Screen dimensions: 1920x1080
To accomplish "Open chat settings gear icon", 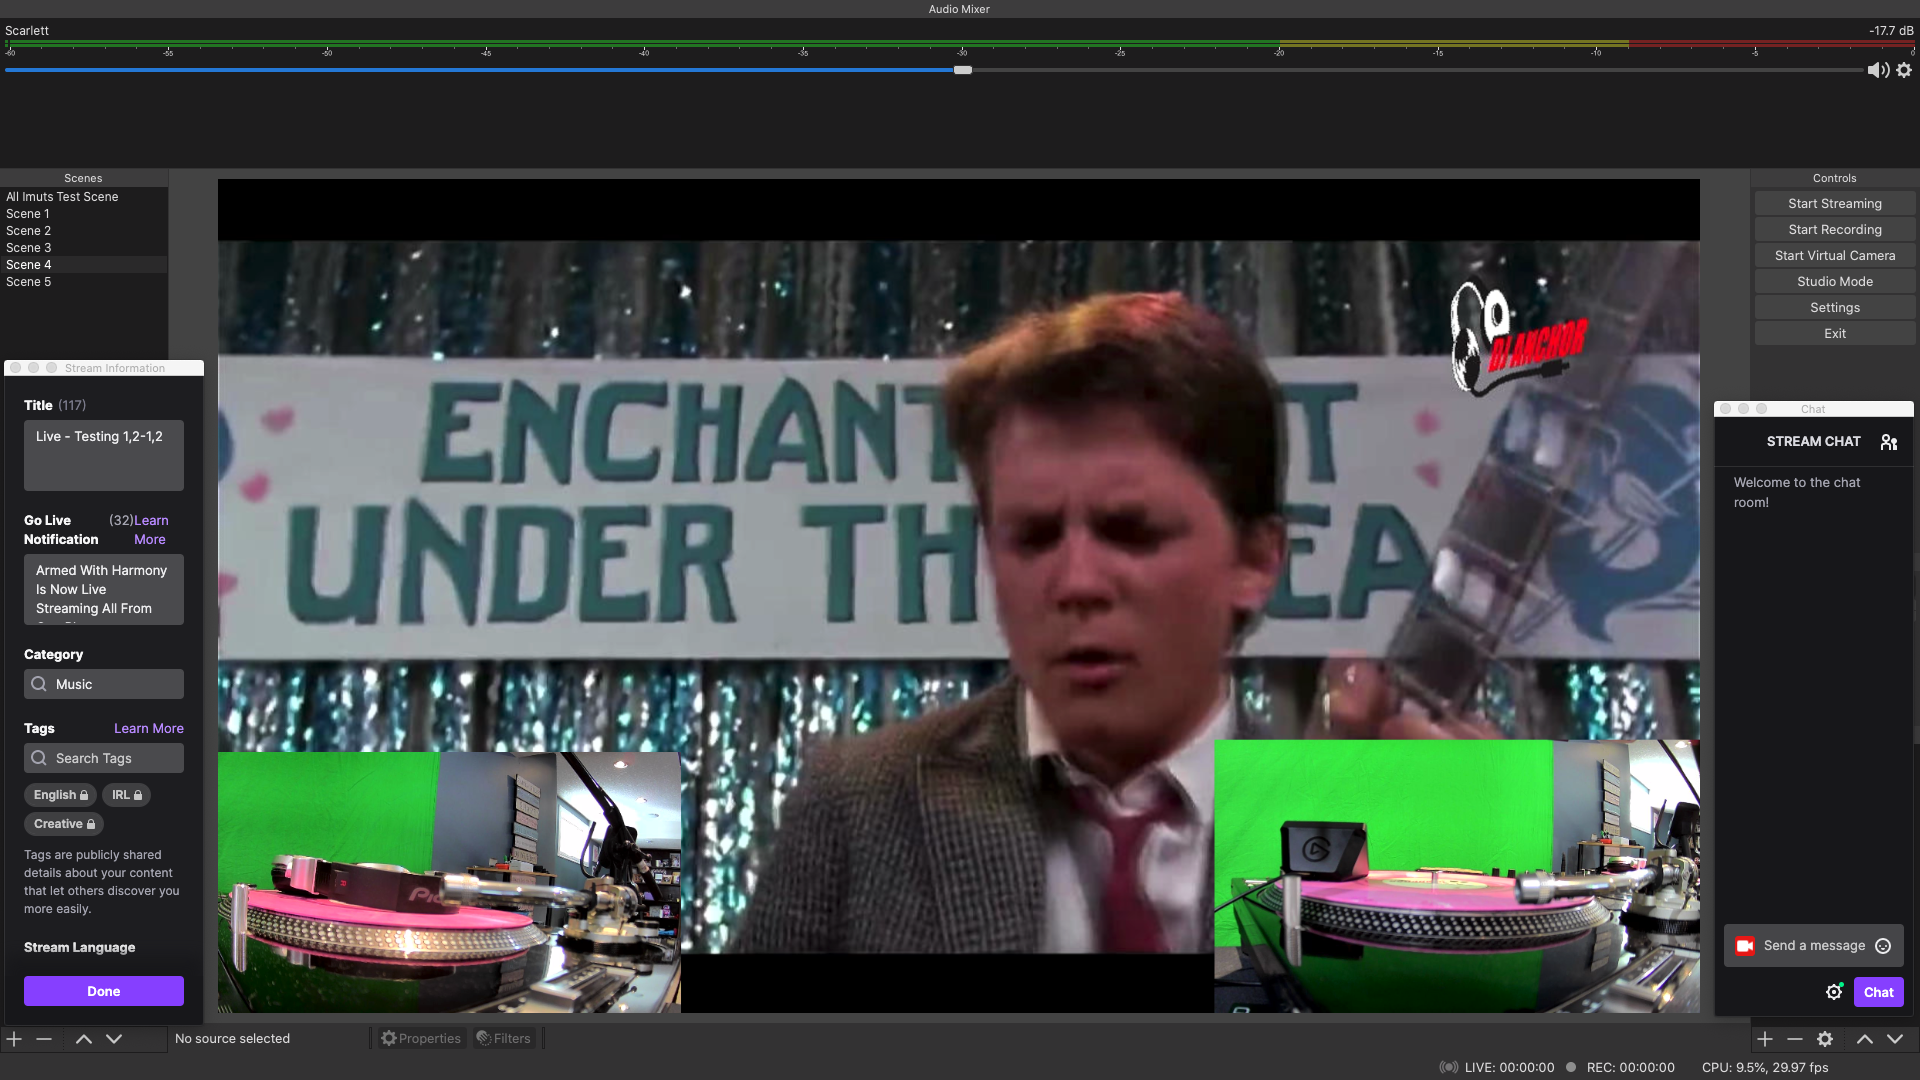I will coord(1834,992).
